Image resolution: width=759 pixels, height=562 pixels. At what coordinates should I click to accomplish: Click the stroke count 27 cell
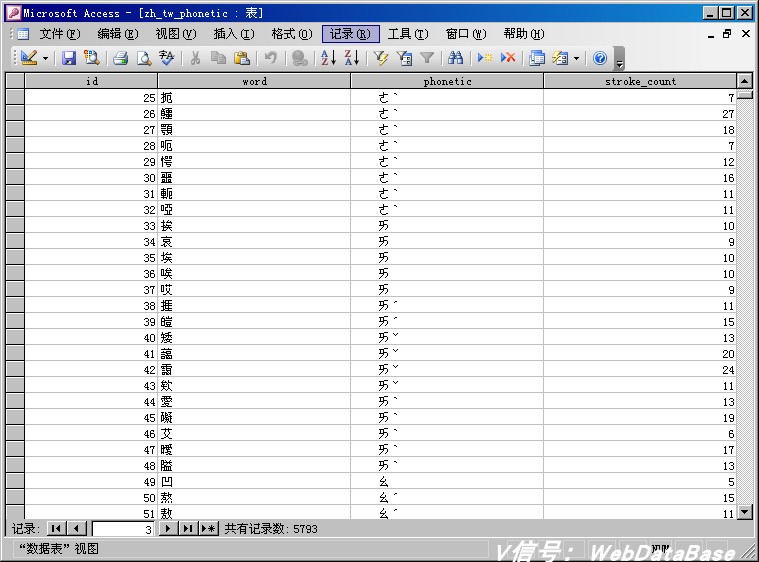point(640,114)
